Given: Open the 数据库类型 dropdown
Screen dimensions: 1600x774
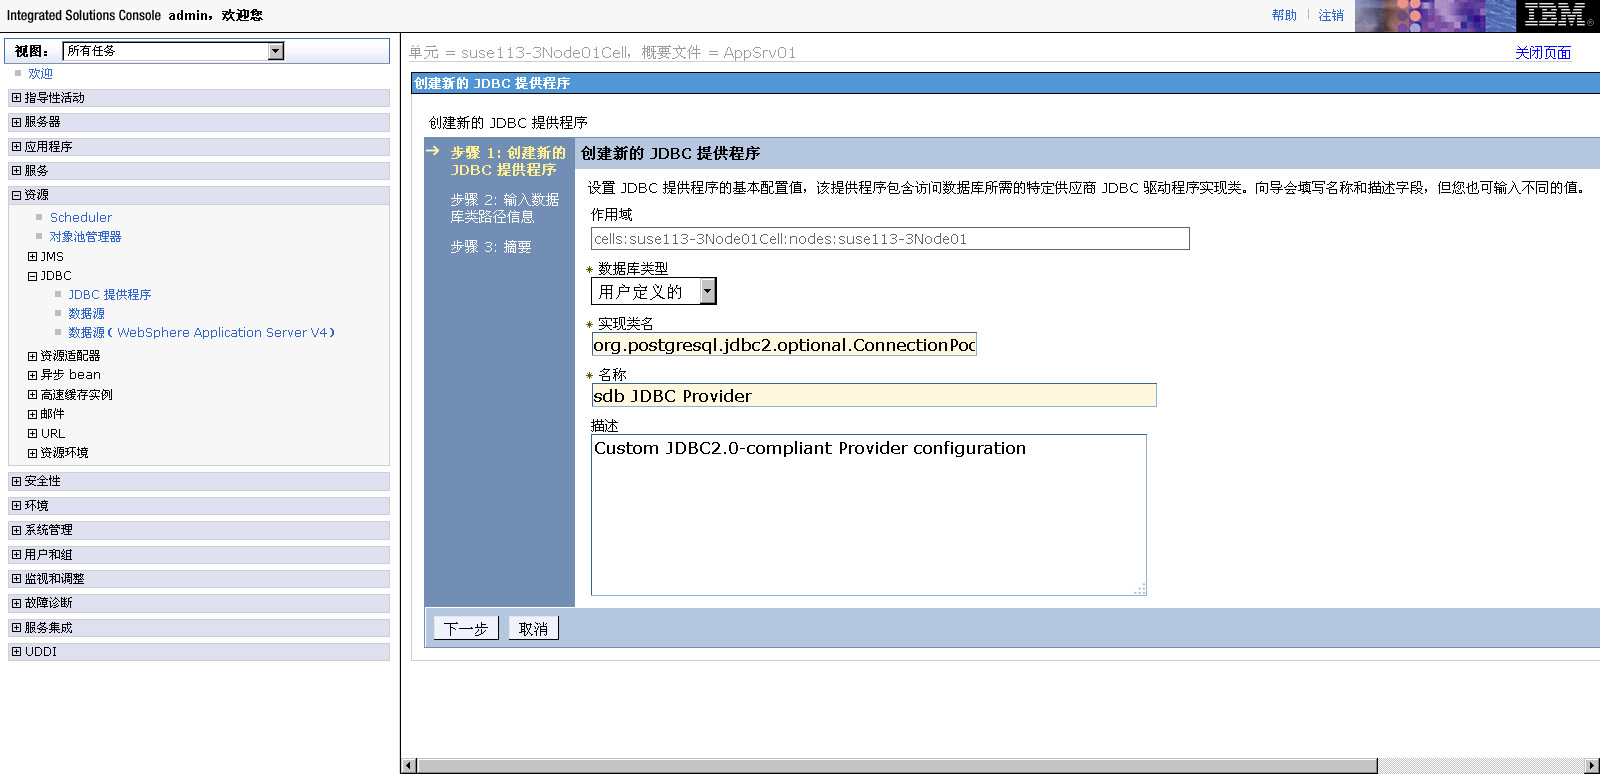Looking at the screenshot, I should (x=654, y=291).
